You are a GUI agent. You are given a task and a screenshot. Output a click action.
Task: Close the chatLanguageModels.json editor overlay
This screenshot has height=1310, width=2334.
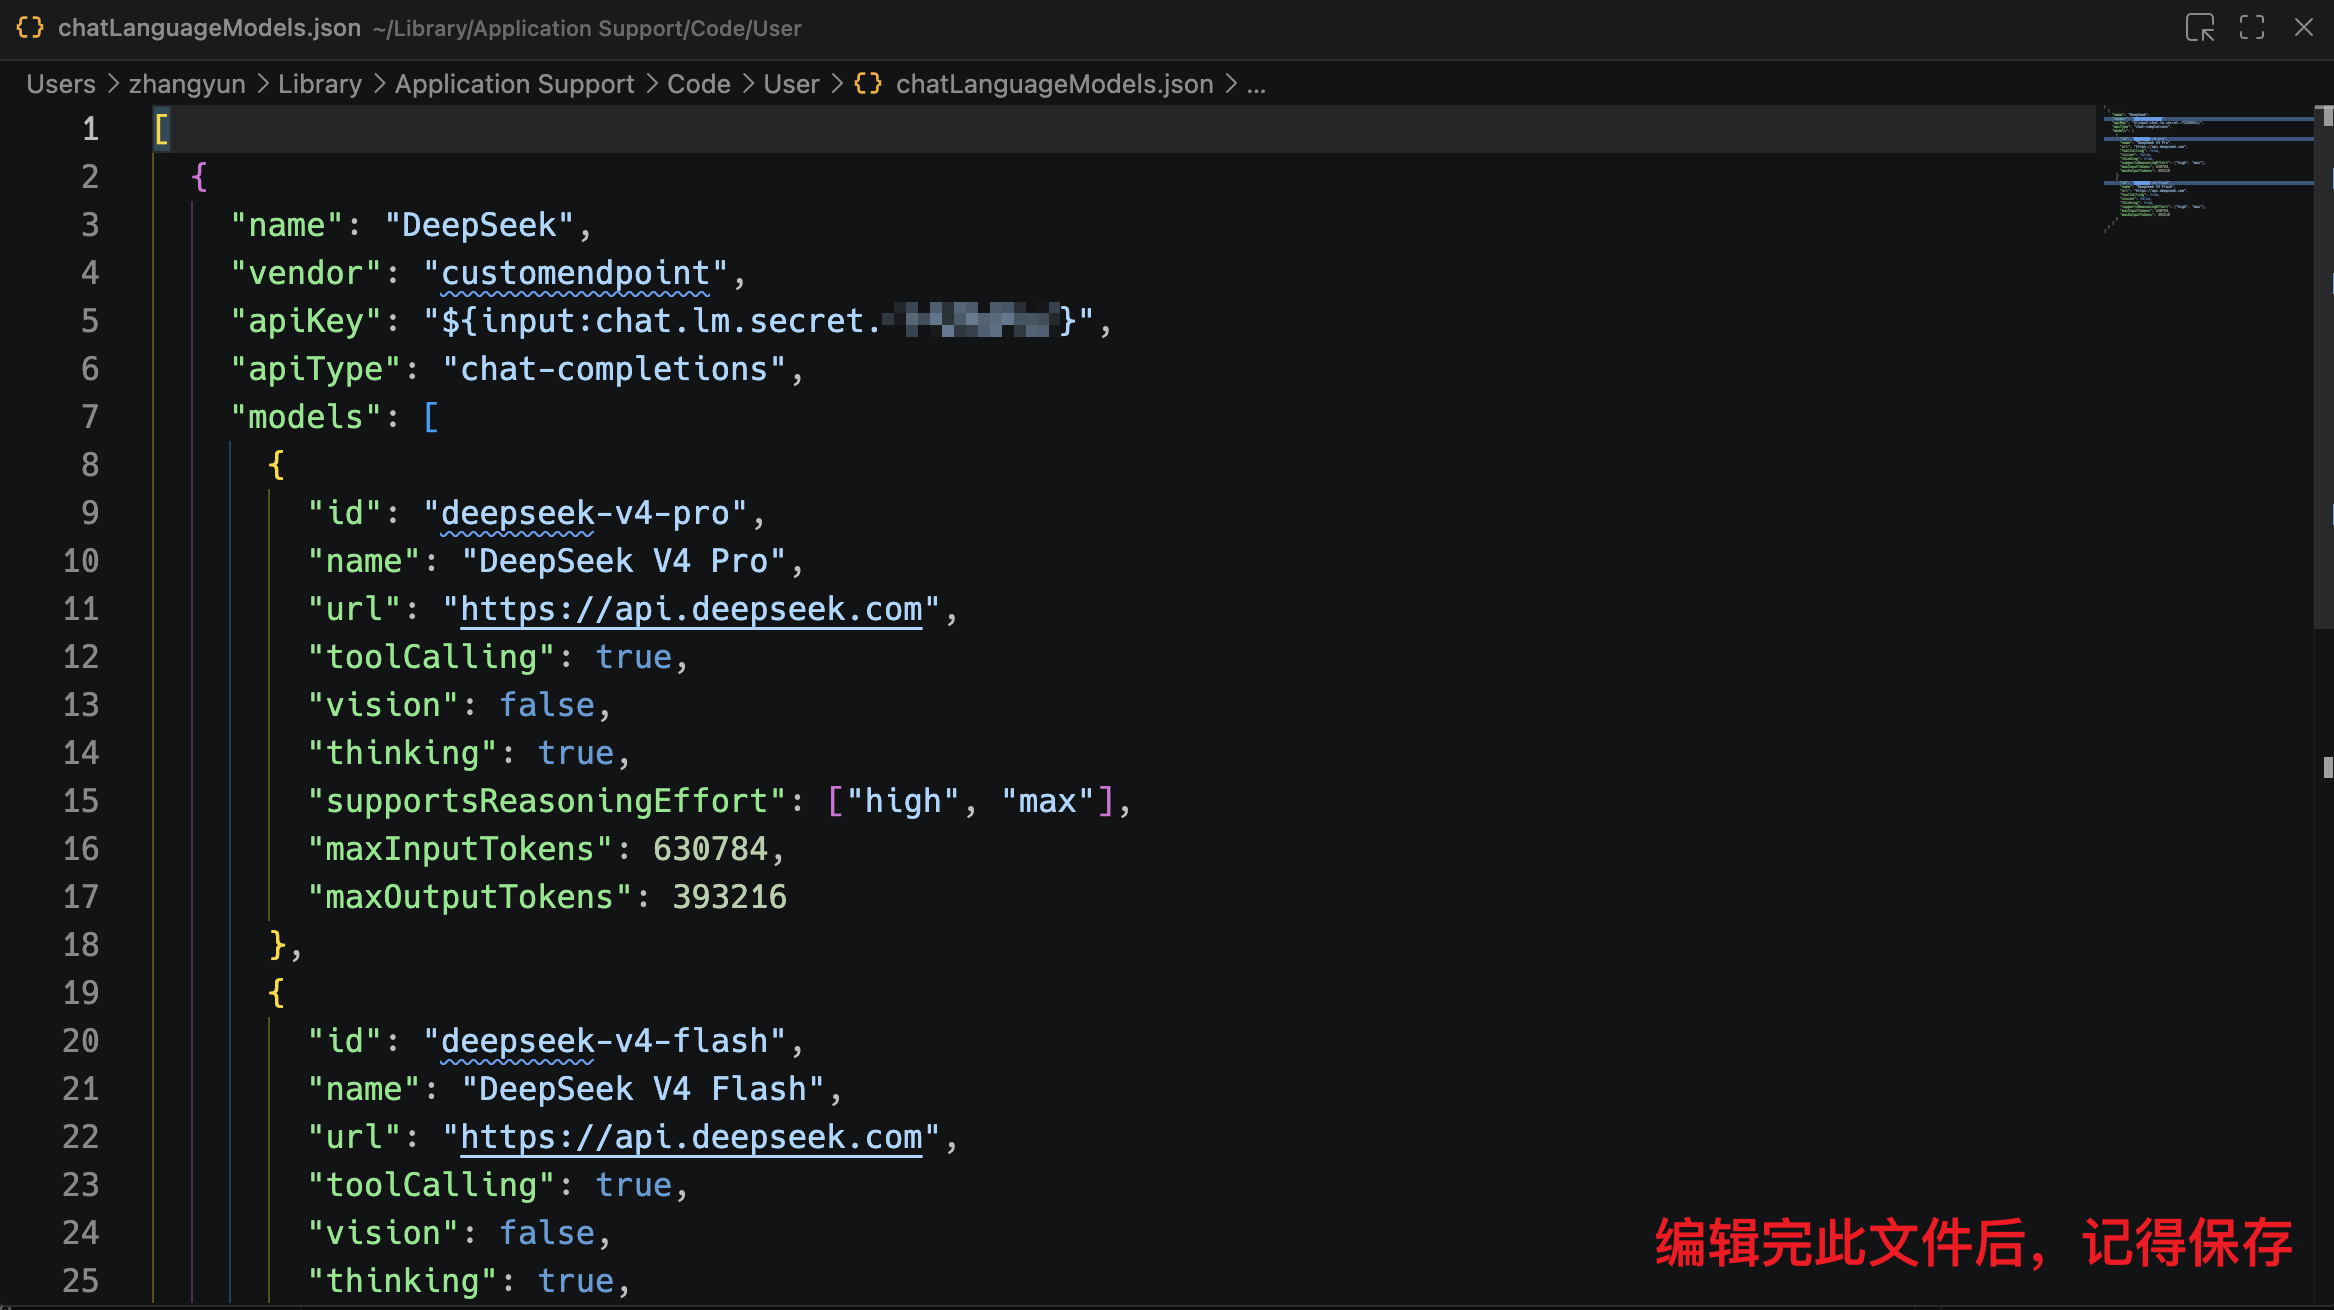(2304, 28)
